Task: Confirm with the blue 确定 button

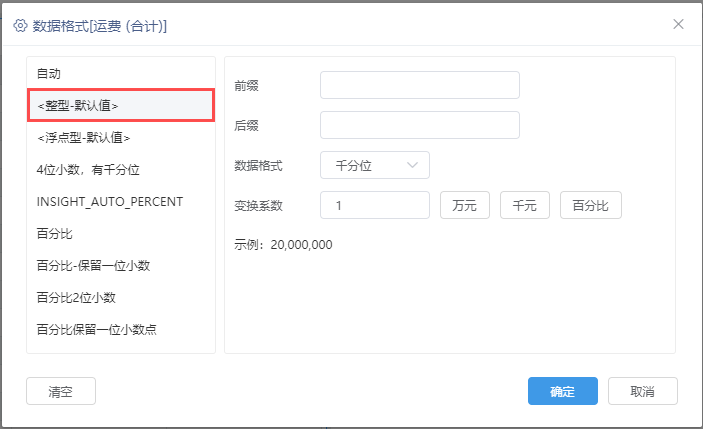Action: 562,391
